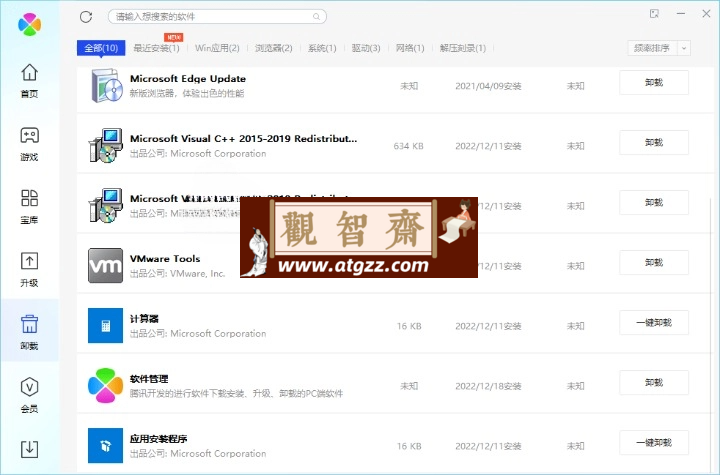Switch to the 网络(1) tab

tap(410, 48)
